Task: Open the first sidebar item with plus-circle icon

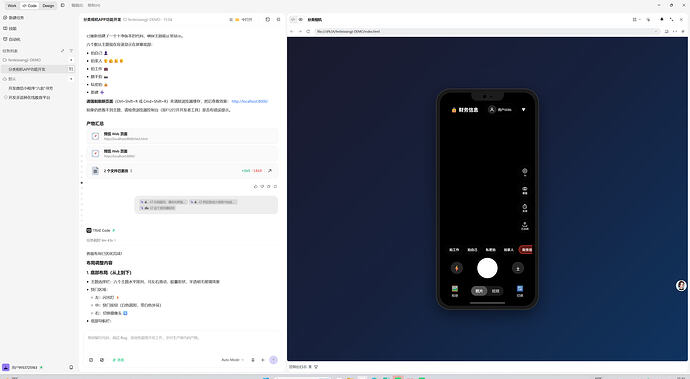Action: point(14,18)
